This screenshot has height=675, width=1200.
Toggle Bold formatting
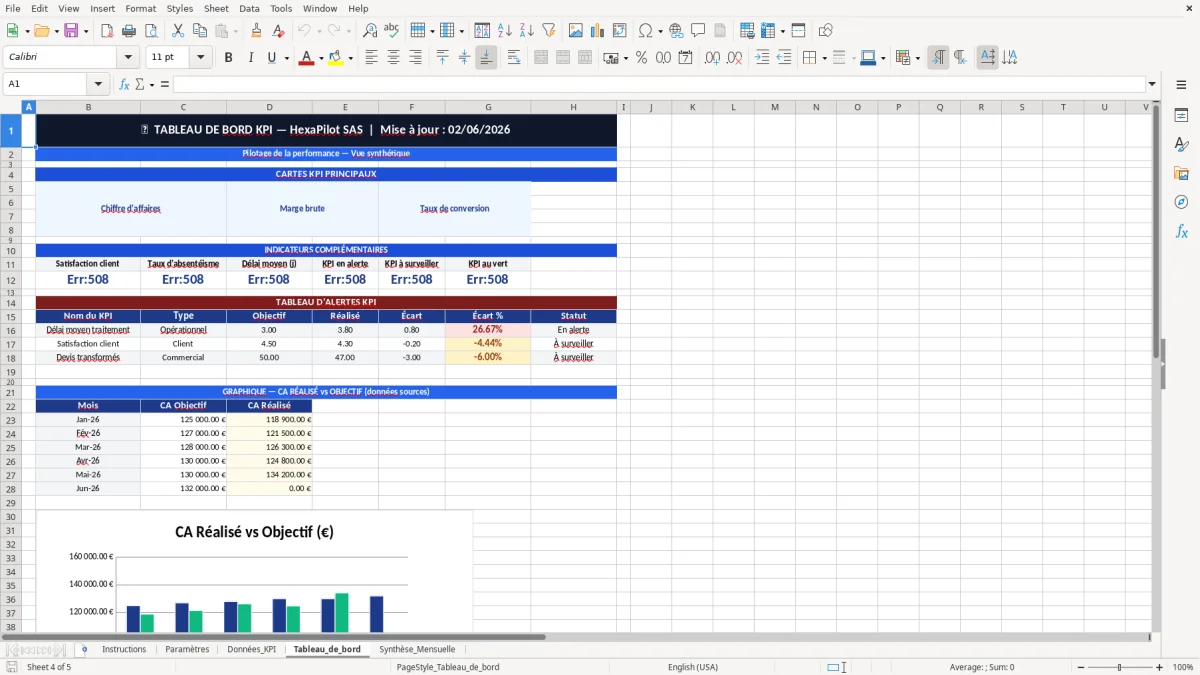coord(229,58)
